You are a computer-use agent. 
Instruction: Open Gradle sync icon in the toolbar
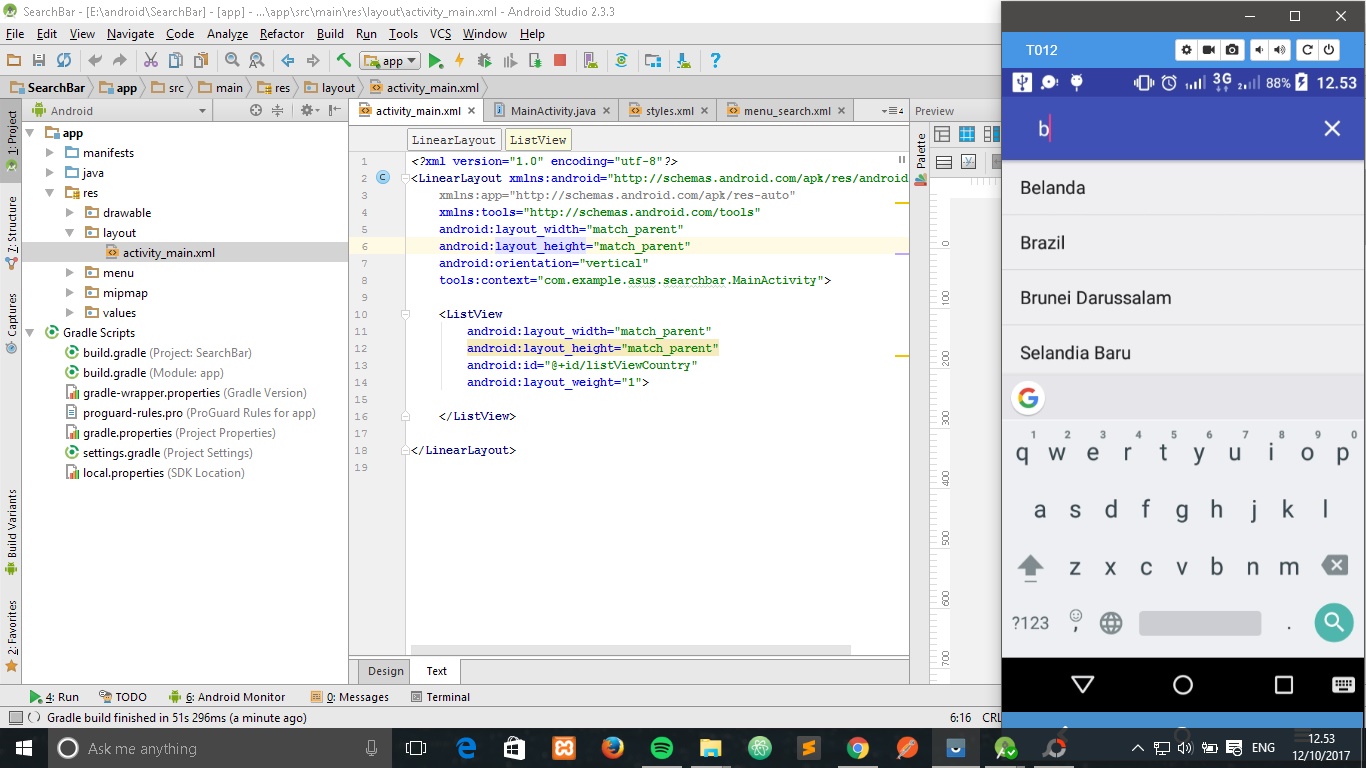coord(622,60)
